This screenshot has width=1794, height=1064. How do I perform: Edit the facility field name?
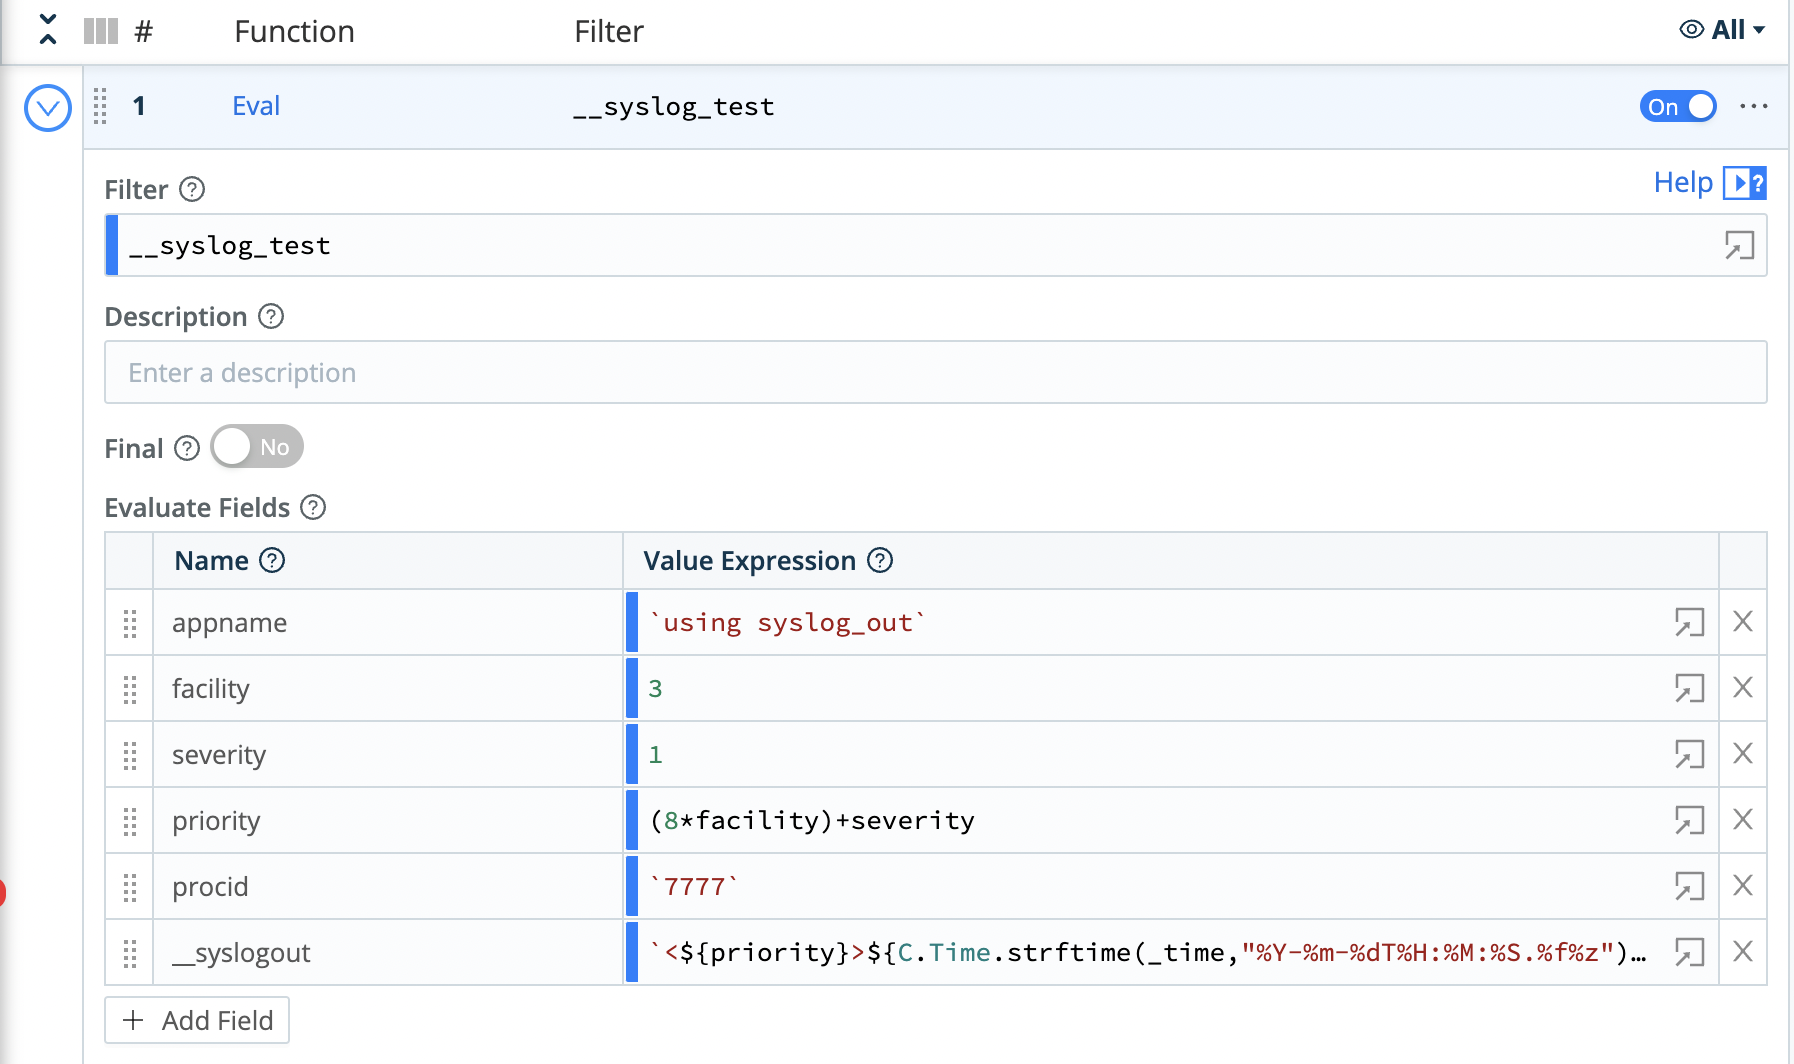tap(388, 688)
